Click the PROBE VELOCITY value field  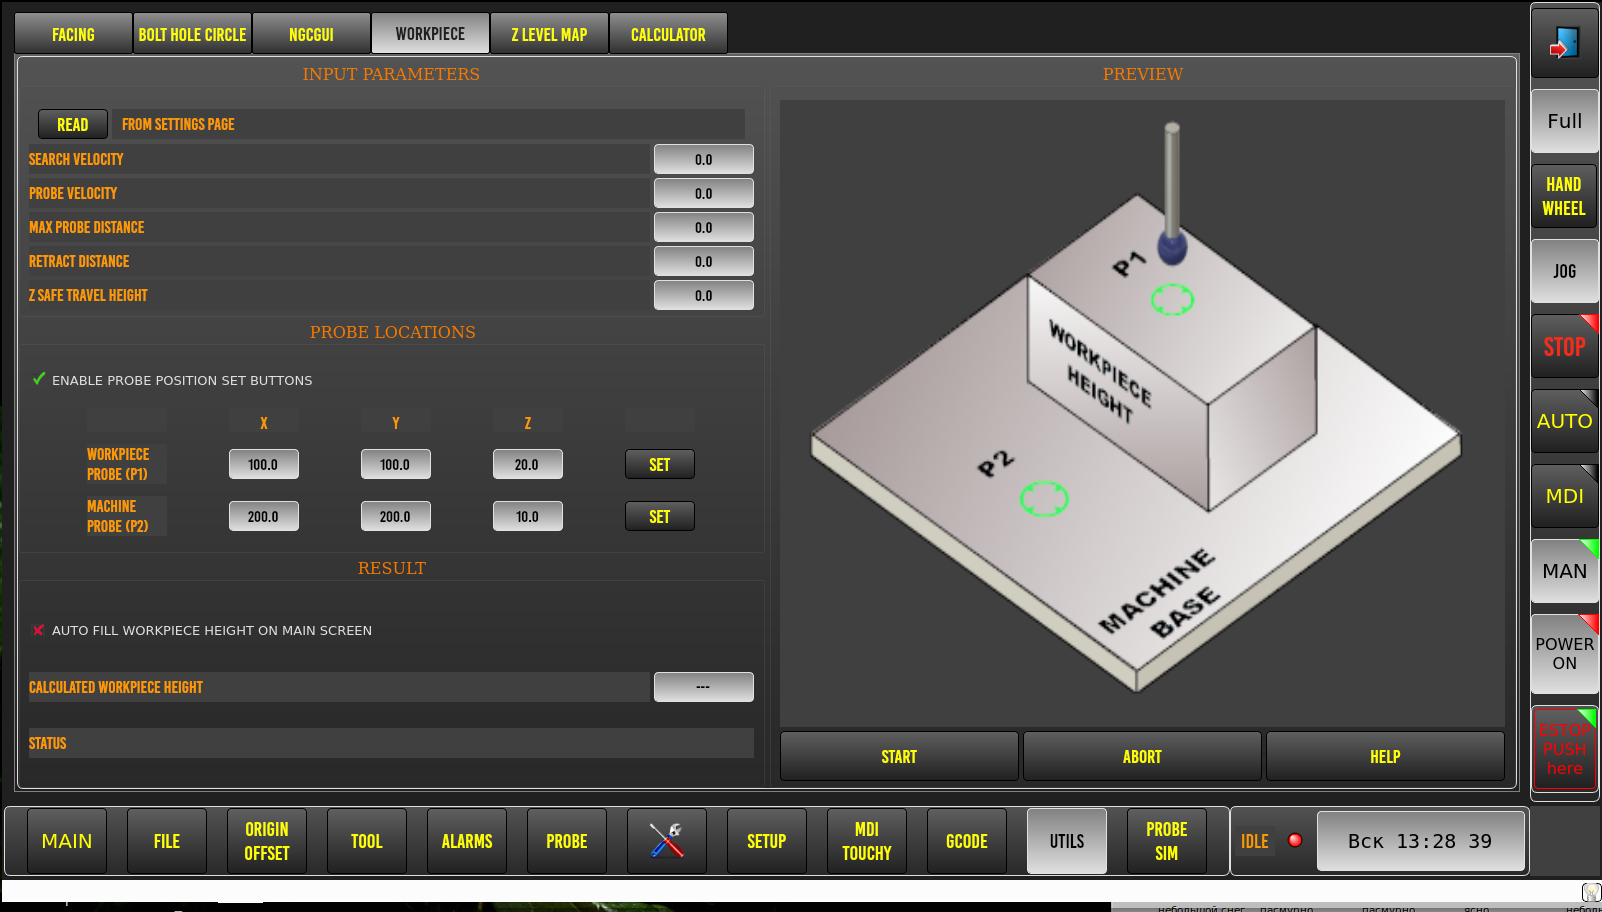coord(704,193)
